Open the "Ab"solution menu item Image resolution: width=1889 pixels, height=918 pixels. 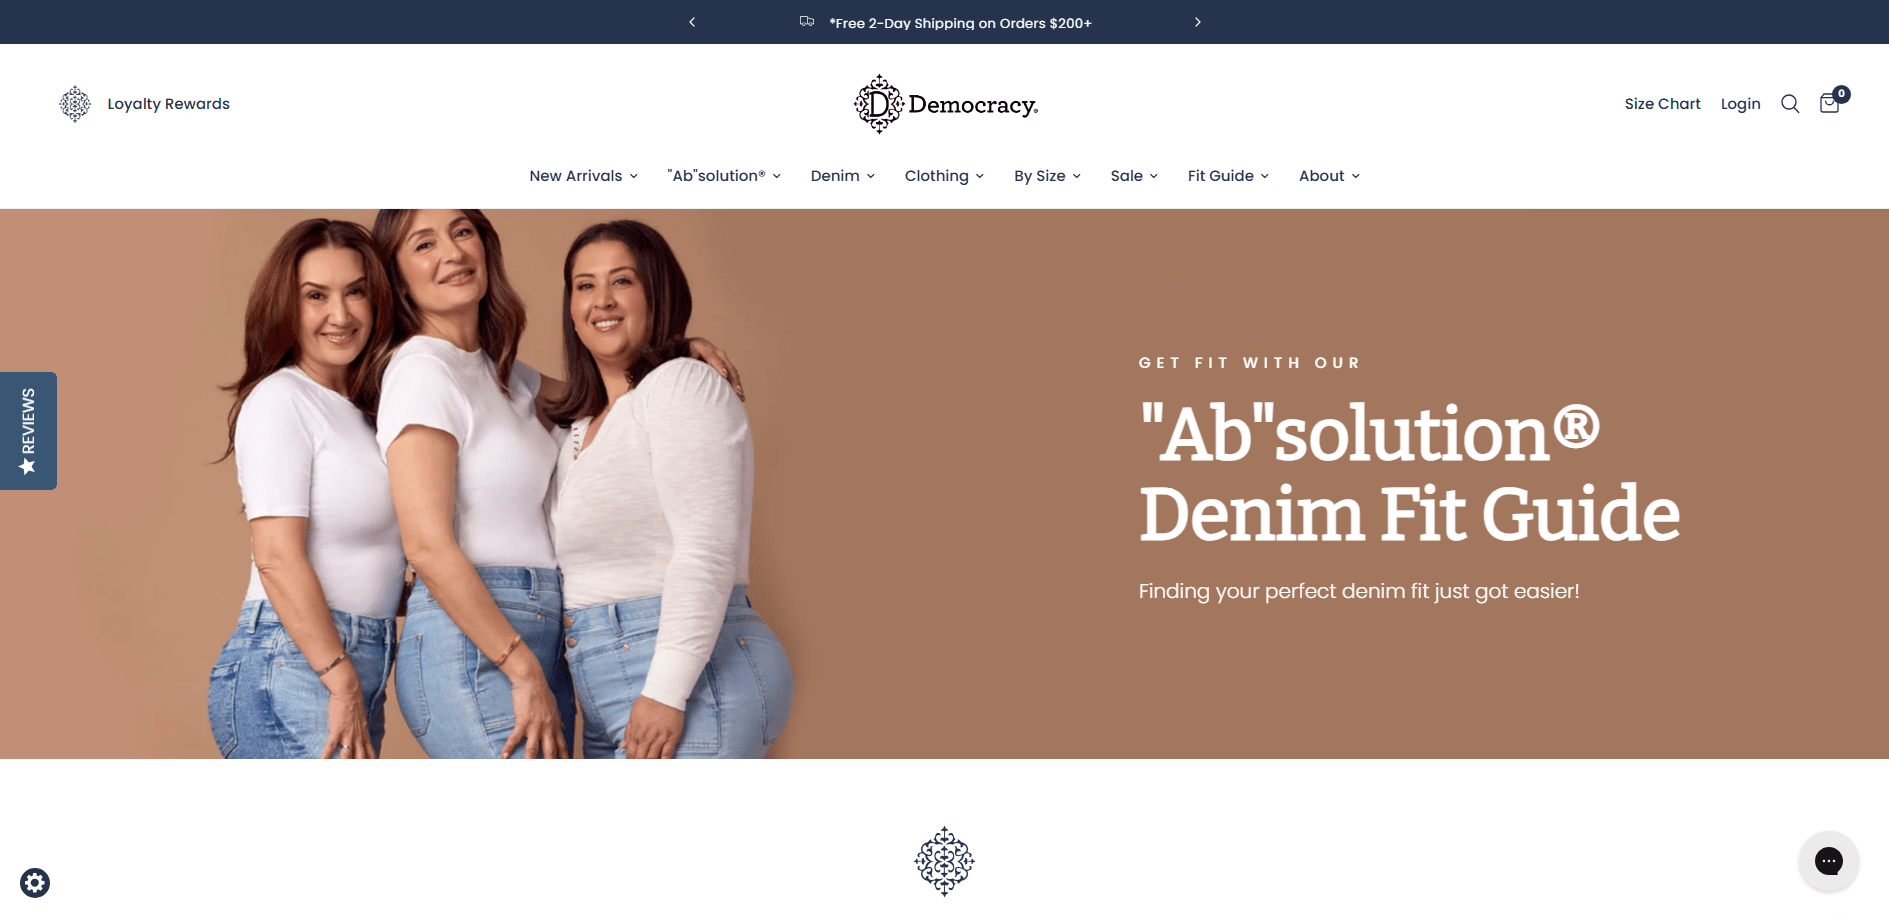(x=724, y=176)
